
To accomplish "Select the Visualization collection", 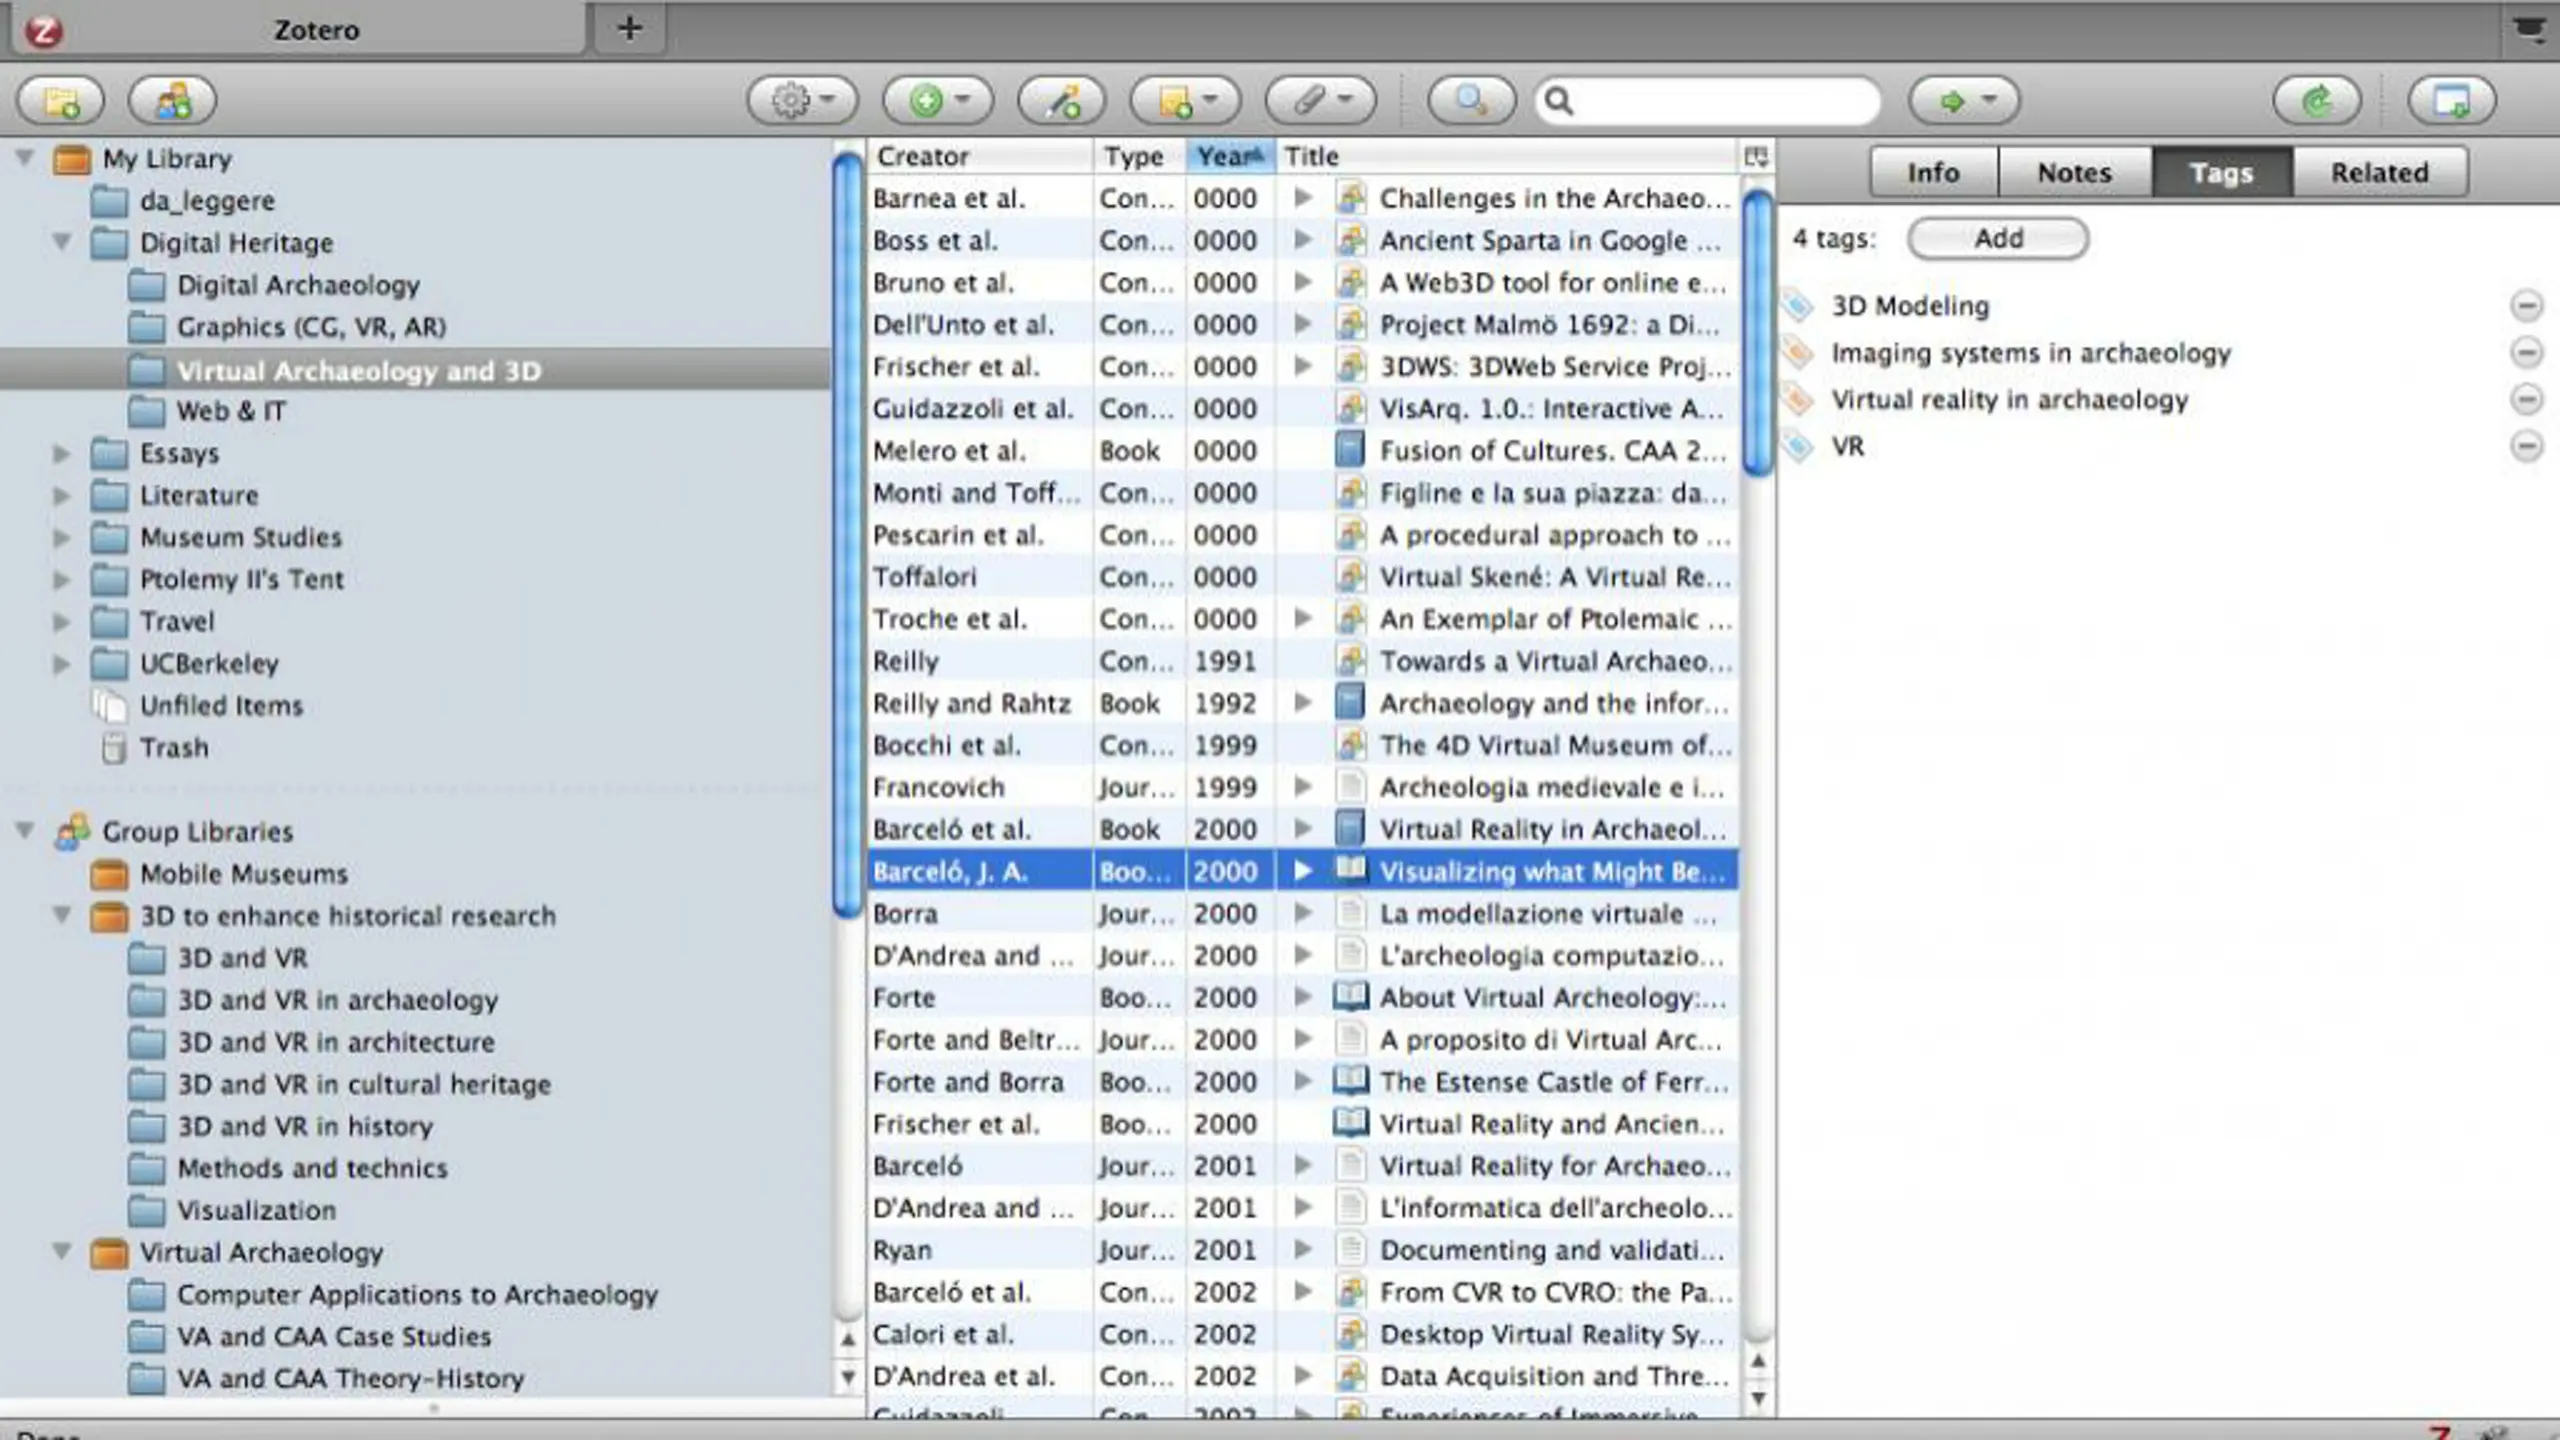I will (x=256, y=1210).
